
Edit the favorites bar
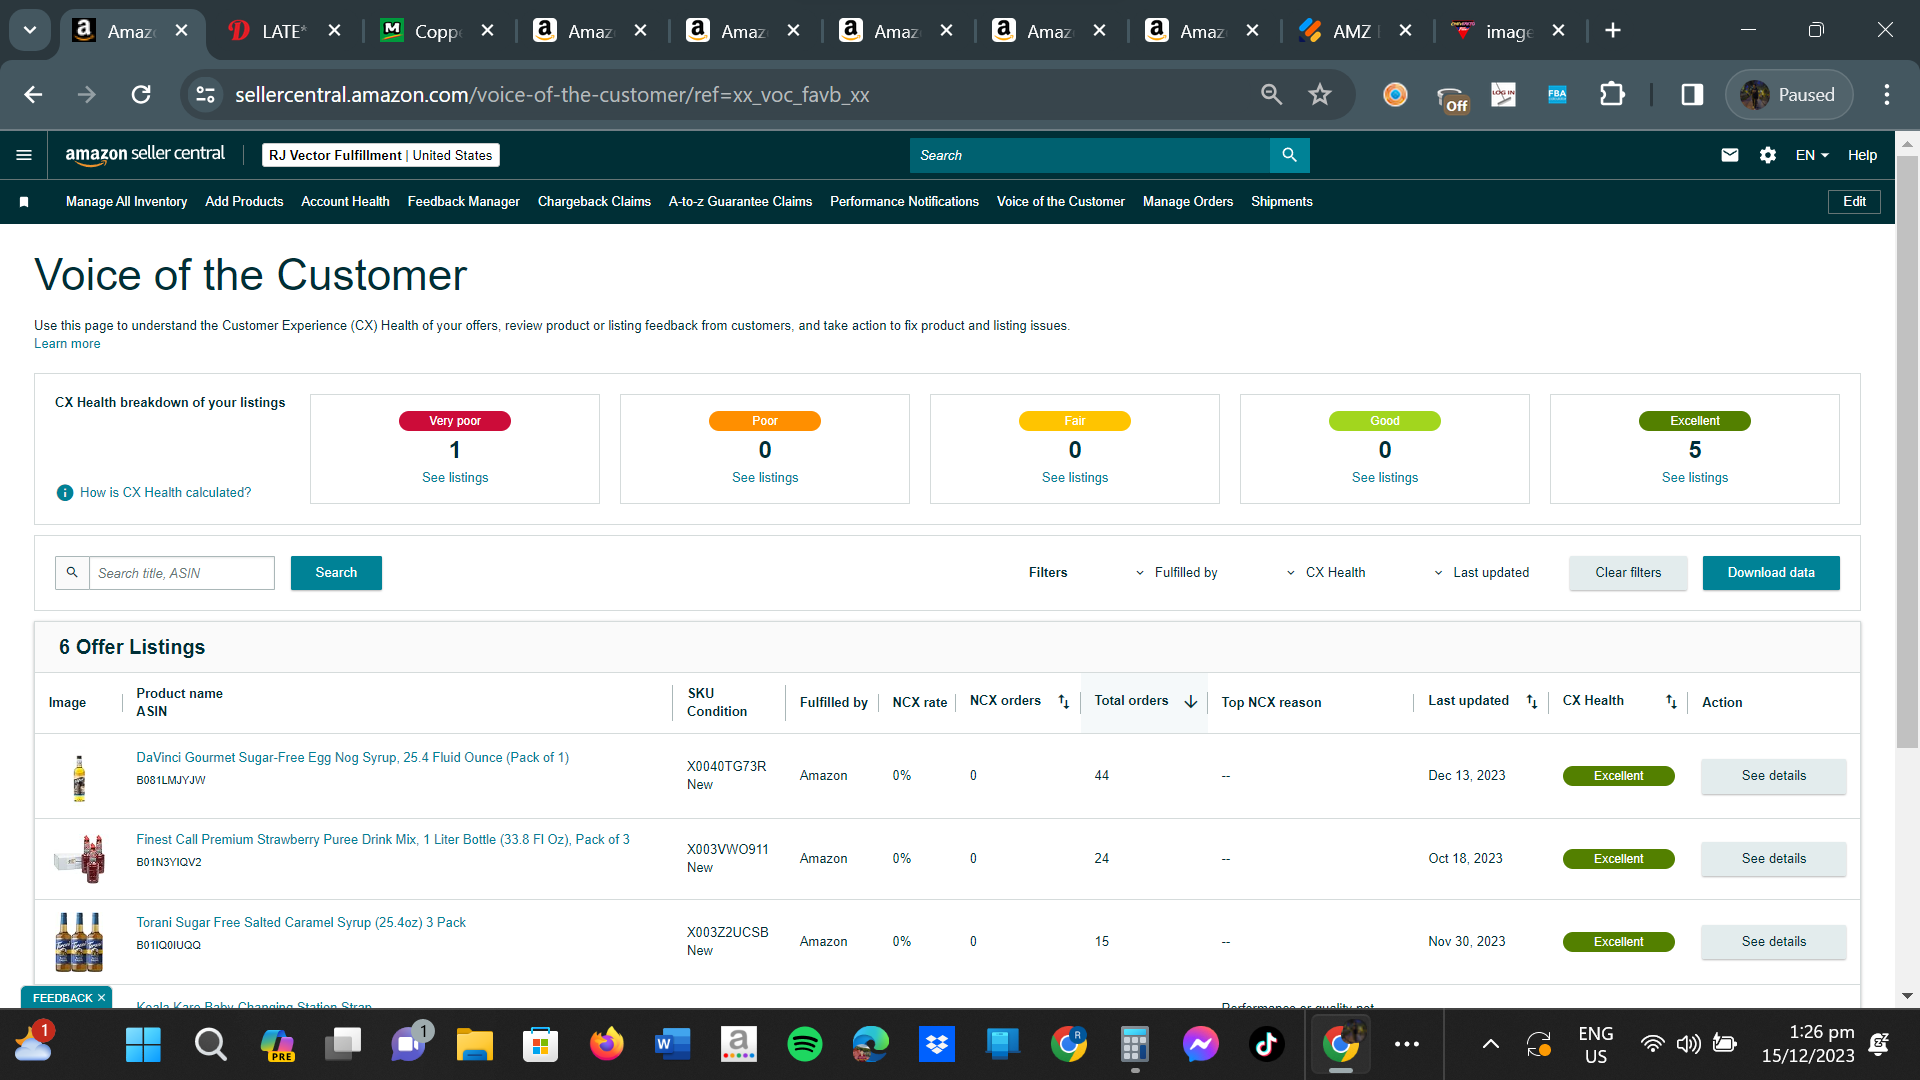[x=1854, y=202]
